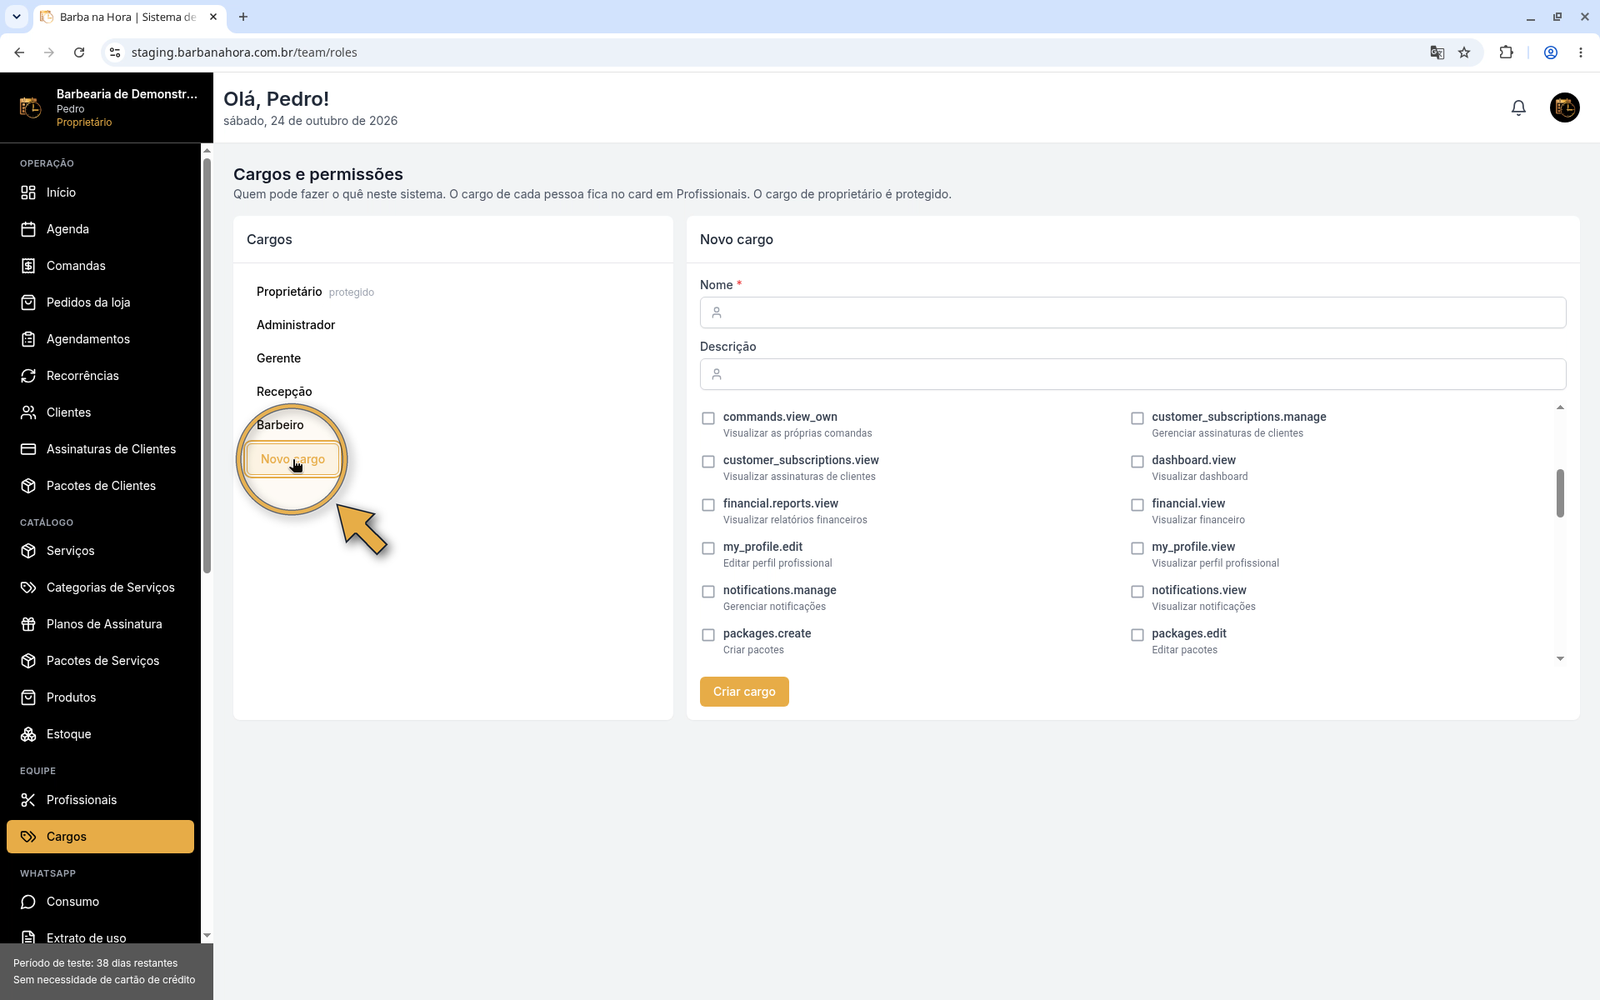The width and height of the screenshot is (1600, 1000).
Task: Open Profissionais scissors icon
Action: click(28, 800)
